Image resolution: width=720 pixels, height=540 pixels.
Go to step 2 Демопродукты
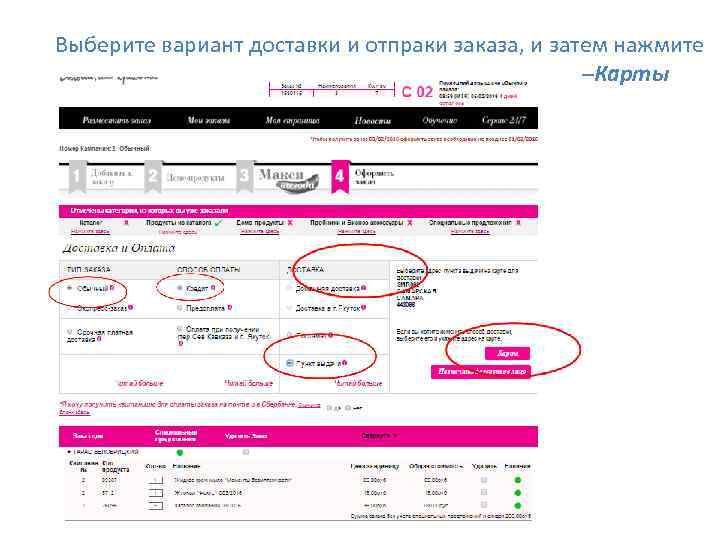coord(186,177)
